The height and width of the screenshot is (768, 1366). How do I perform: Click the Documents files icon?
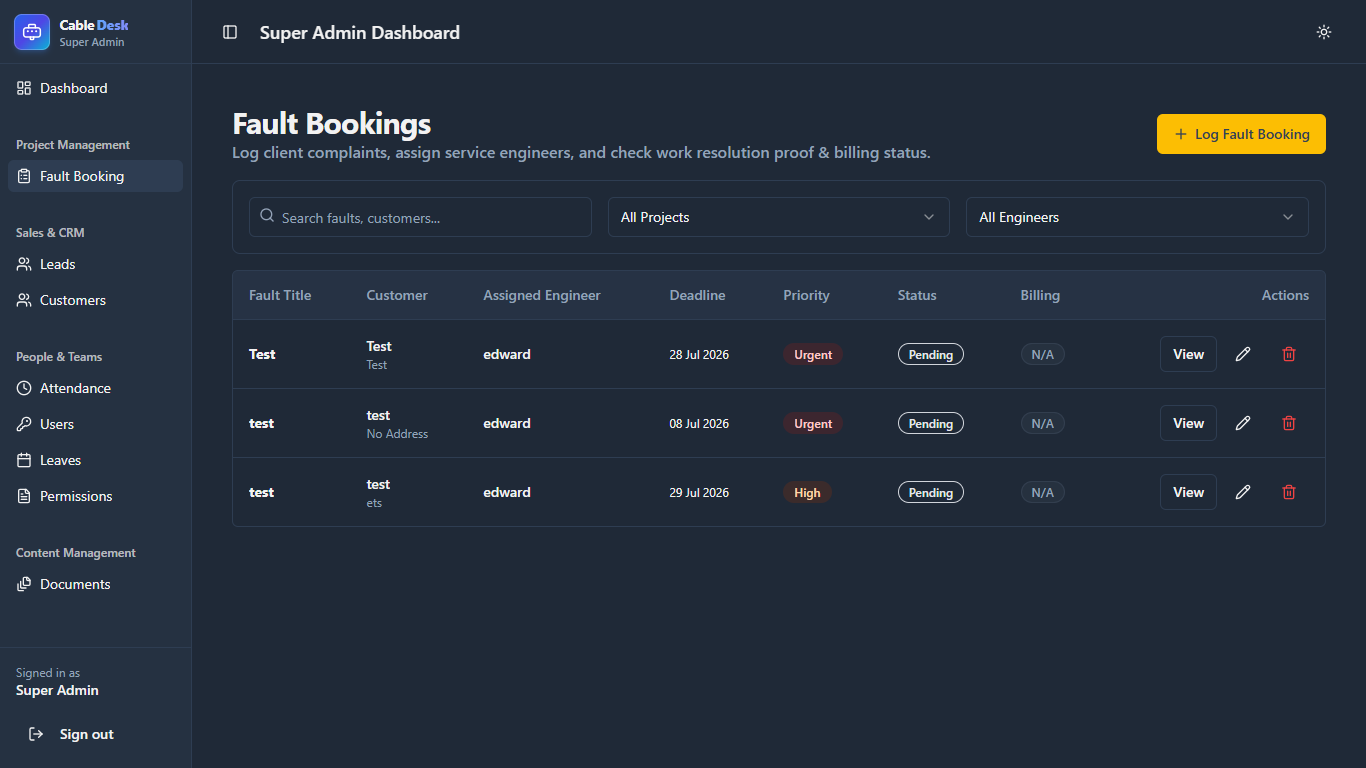[x=24, y=584]
